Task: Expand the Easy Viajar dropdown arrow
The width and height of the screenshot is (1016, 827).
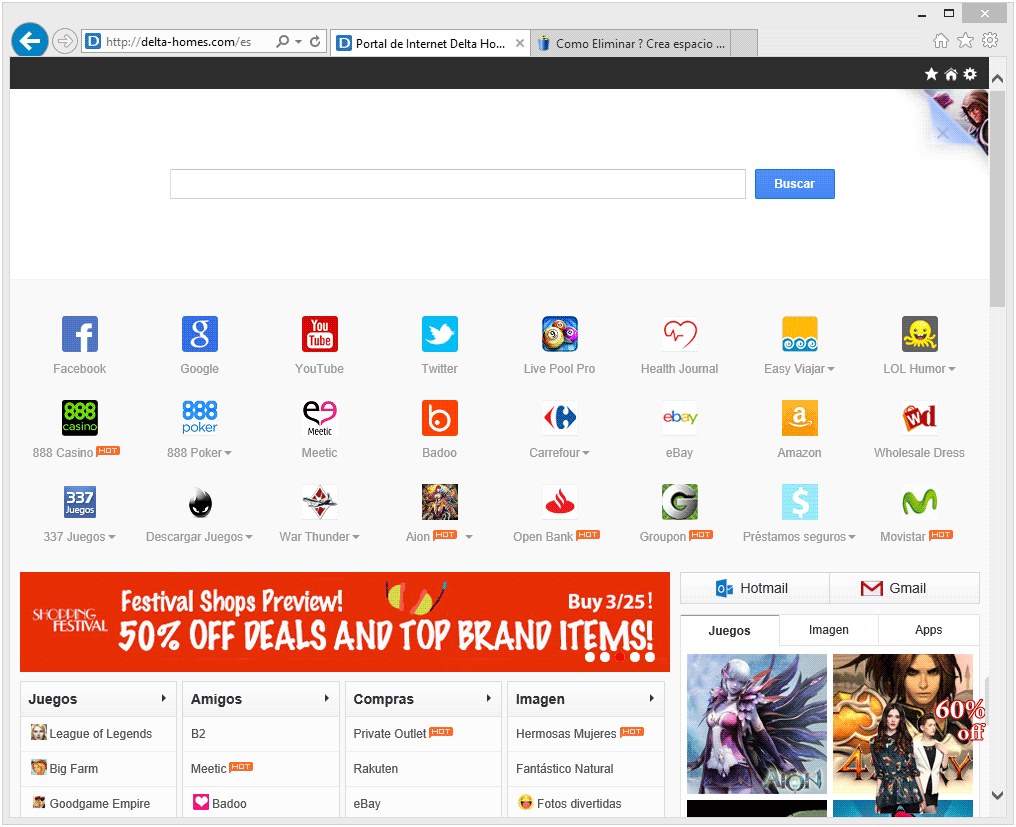Action: [x=831, y=369]
